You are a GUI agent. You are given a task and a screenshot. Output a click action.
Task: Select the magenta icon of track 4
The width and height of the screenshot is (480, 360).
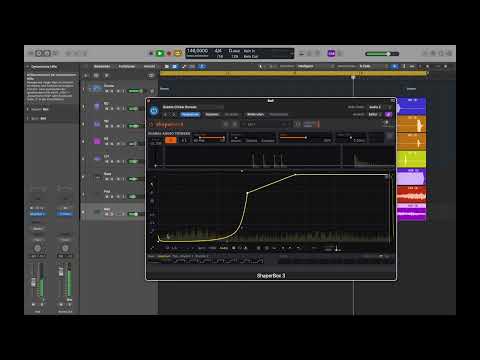(x=97, y=141)
